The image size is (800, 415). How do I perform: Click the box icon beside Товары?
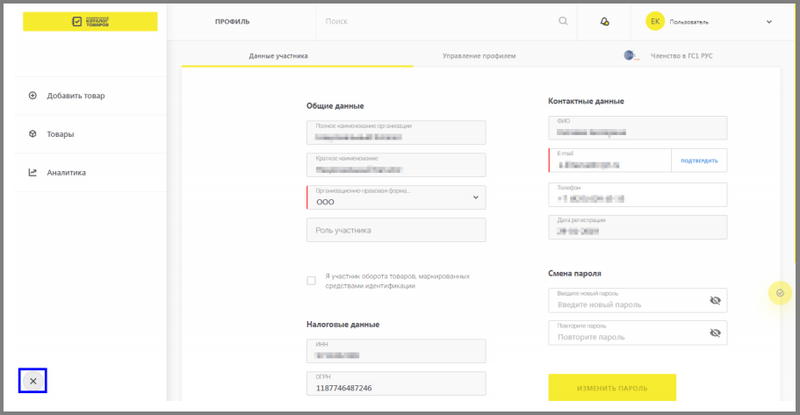[x=33, y=134]
